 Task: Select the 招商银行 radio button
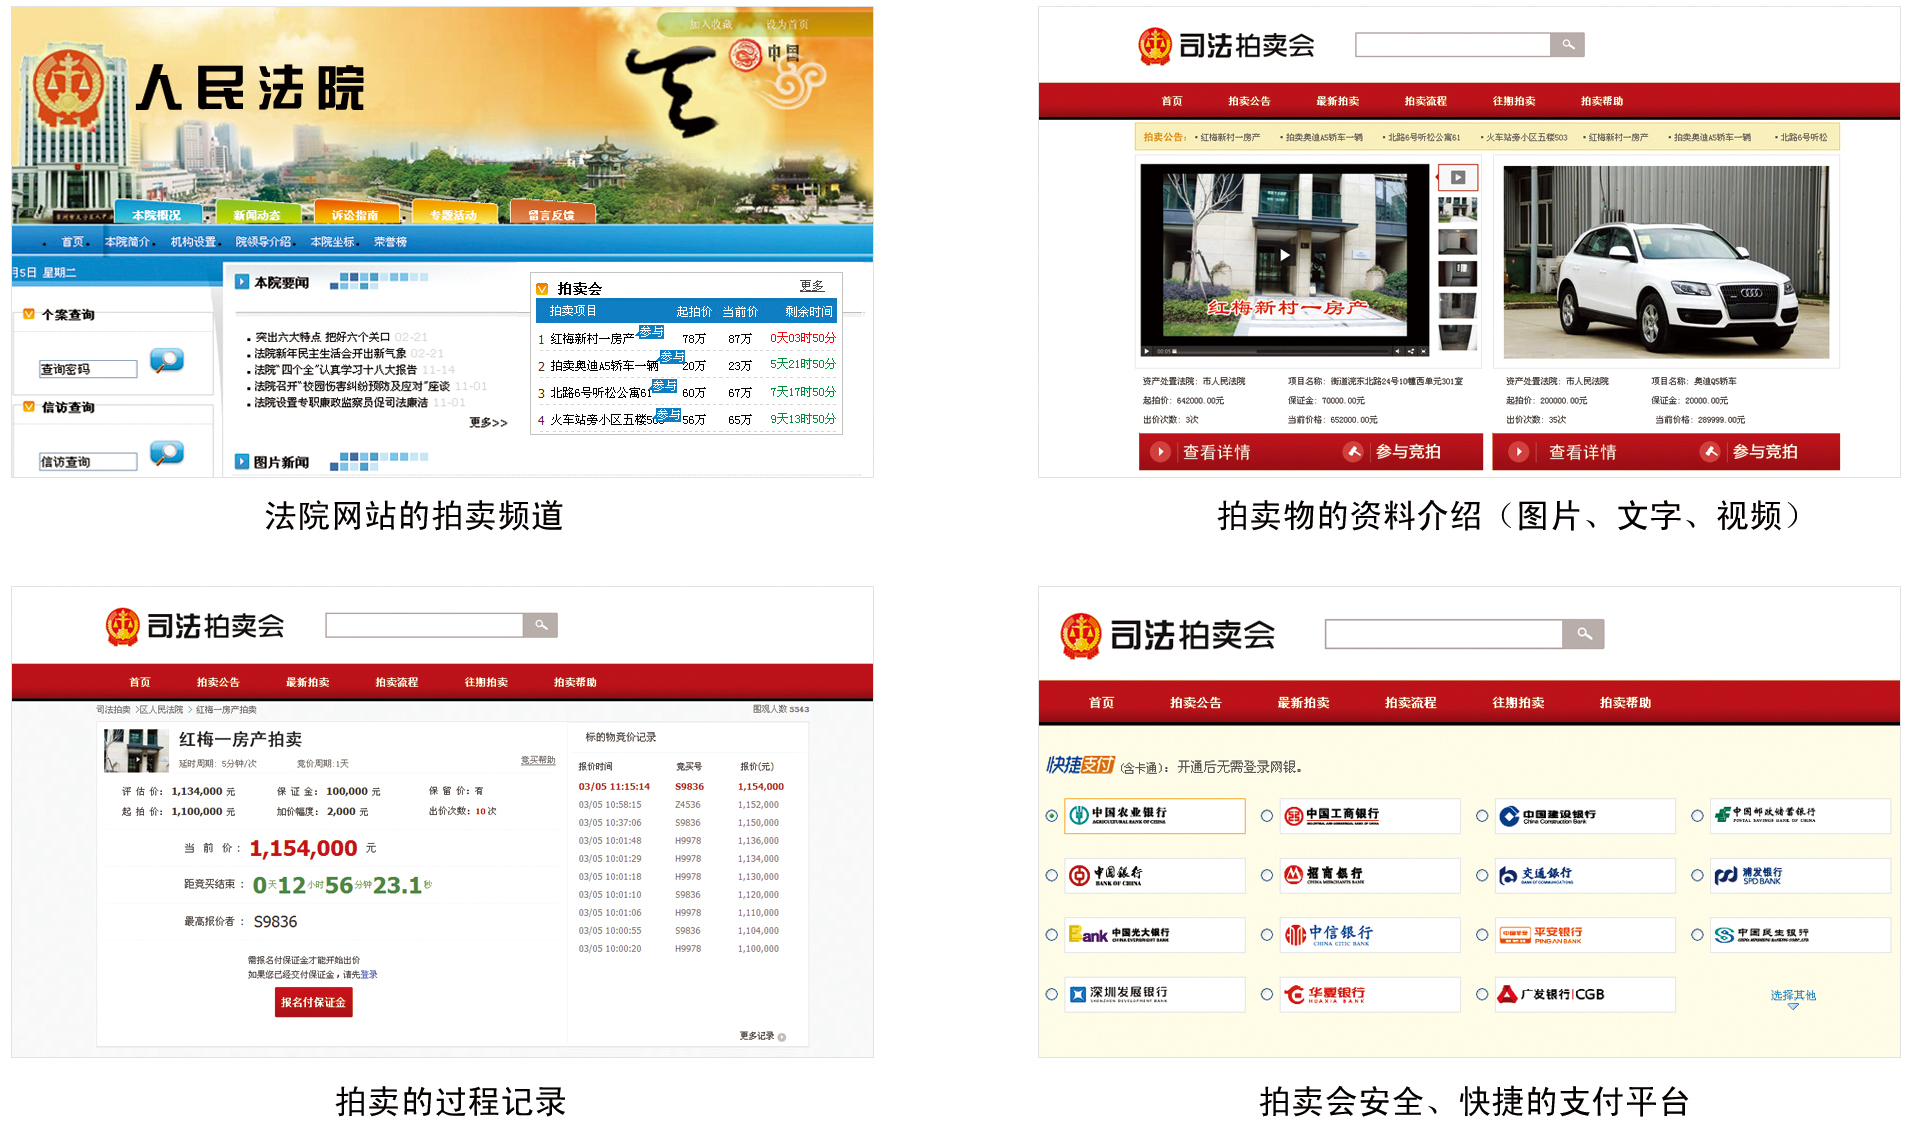click(x=1266, y=875)
